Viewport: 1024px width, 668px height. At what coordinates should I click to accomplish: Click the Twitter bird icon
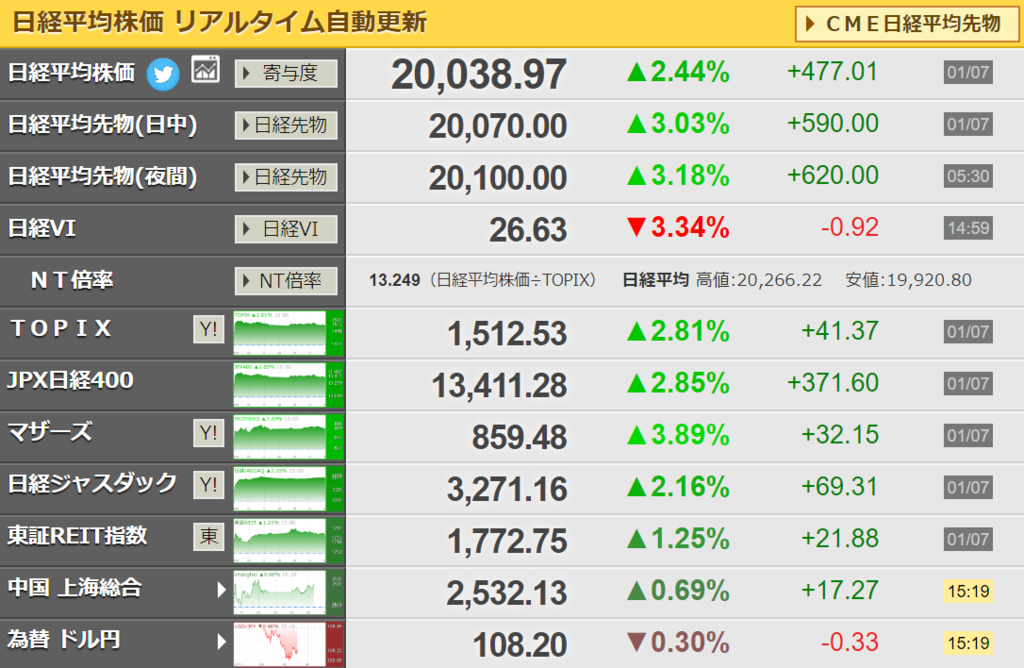[163, 74]
